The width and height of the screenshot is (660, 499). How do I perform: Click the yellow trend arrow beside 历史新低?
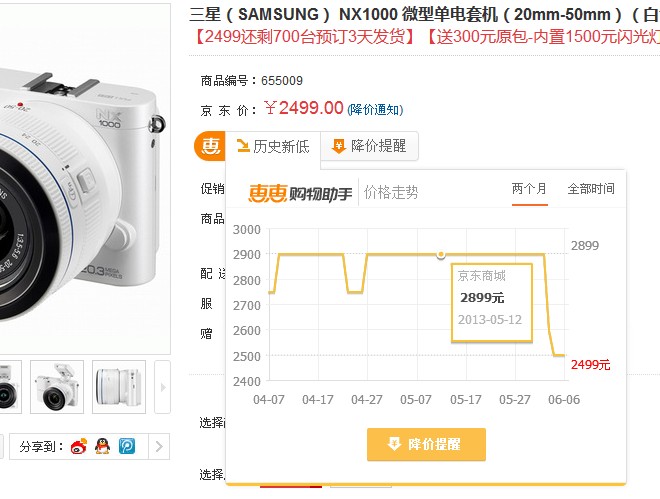[243, 146]
